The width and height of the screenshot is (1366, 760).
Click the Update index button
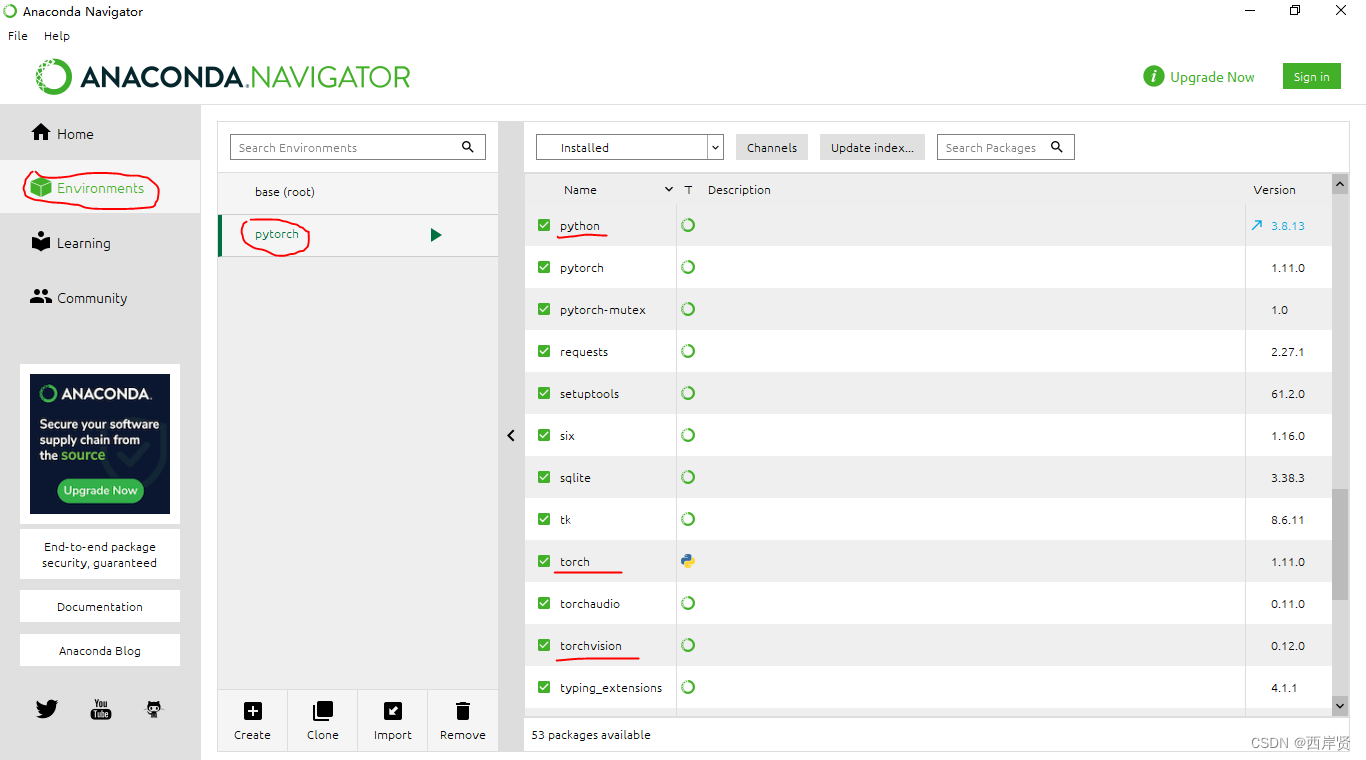point(872,147)
